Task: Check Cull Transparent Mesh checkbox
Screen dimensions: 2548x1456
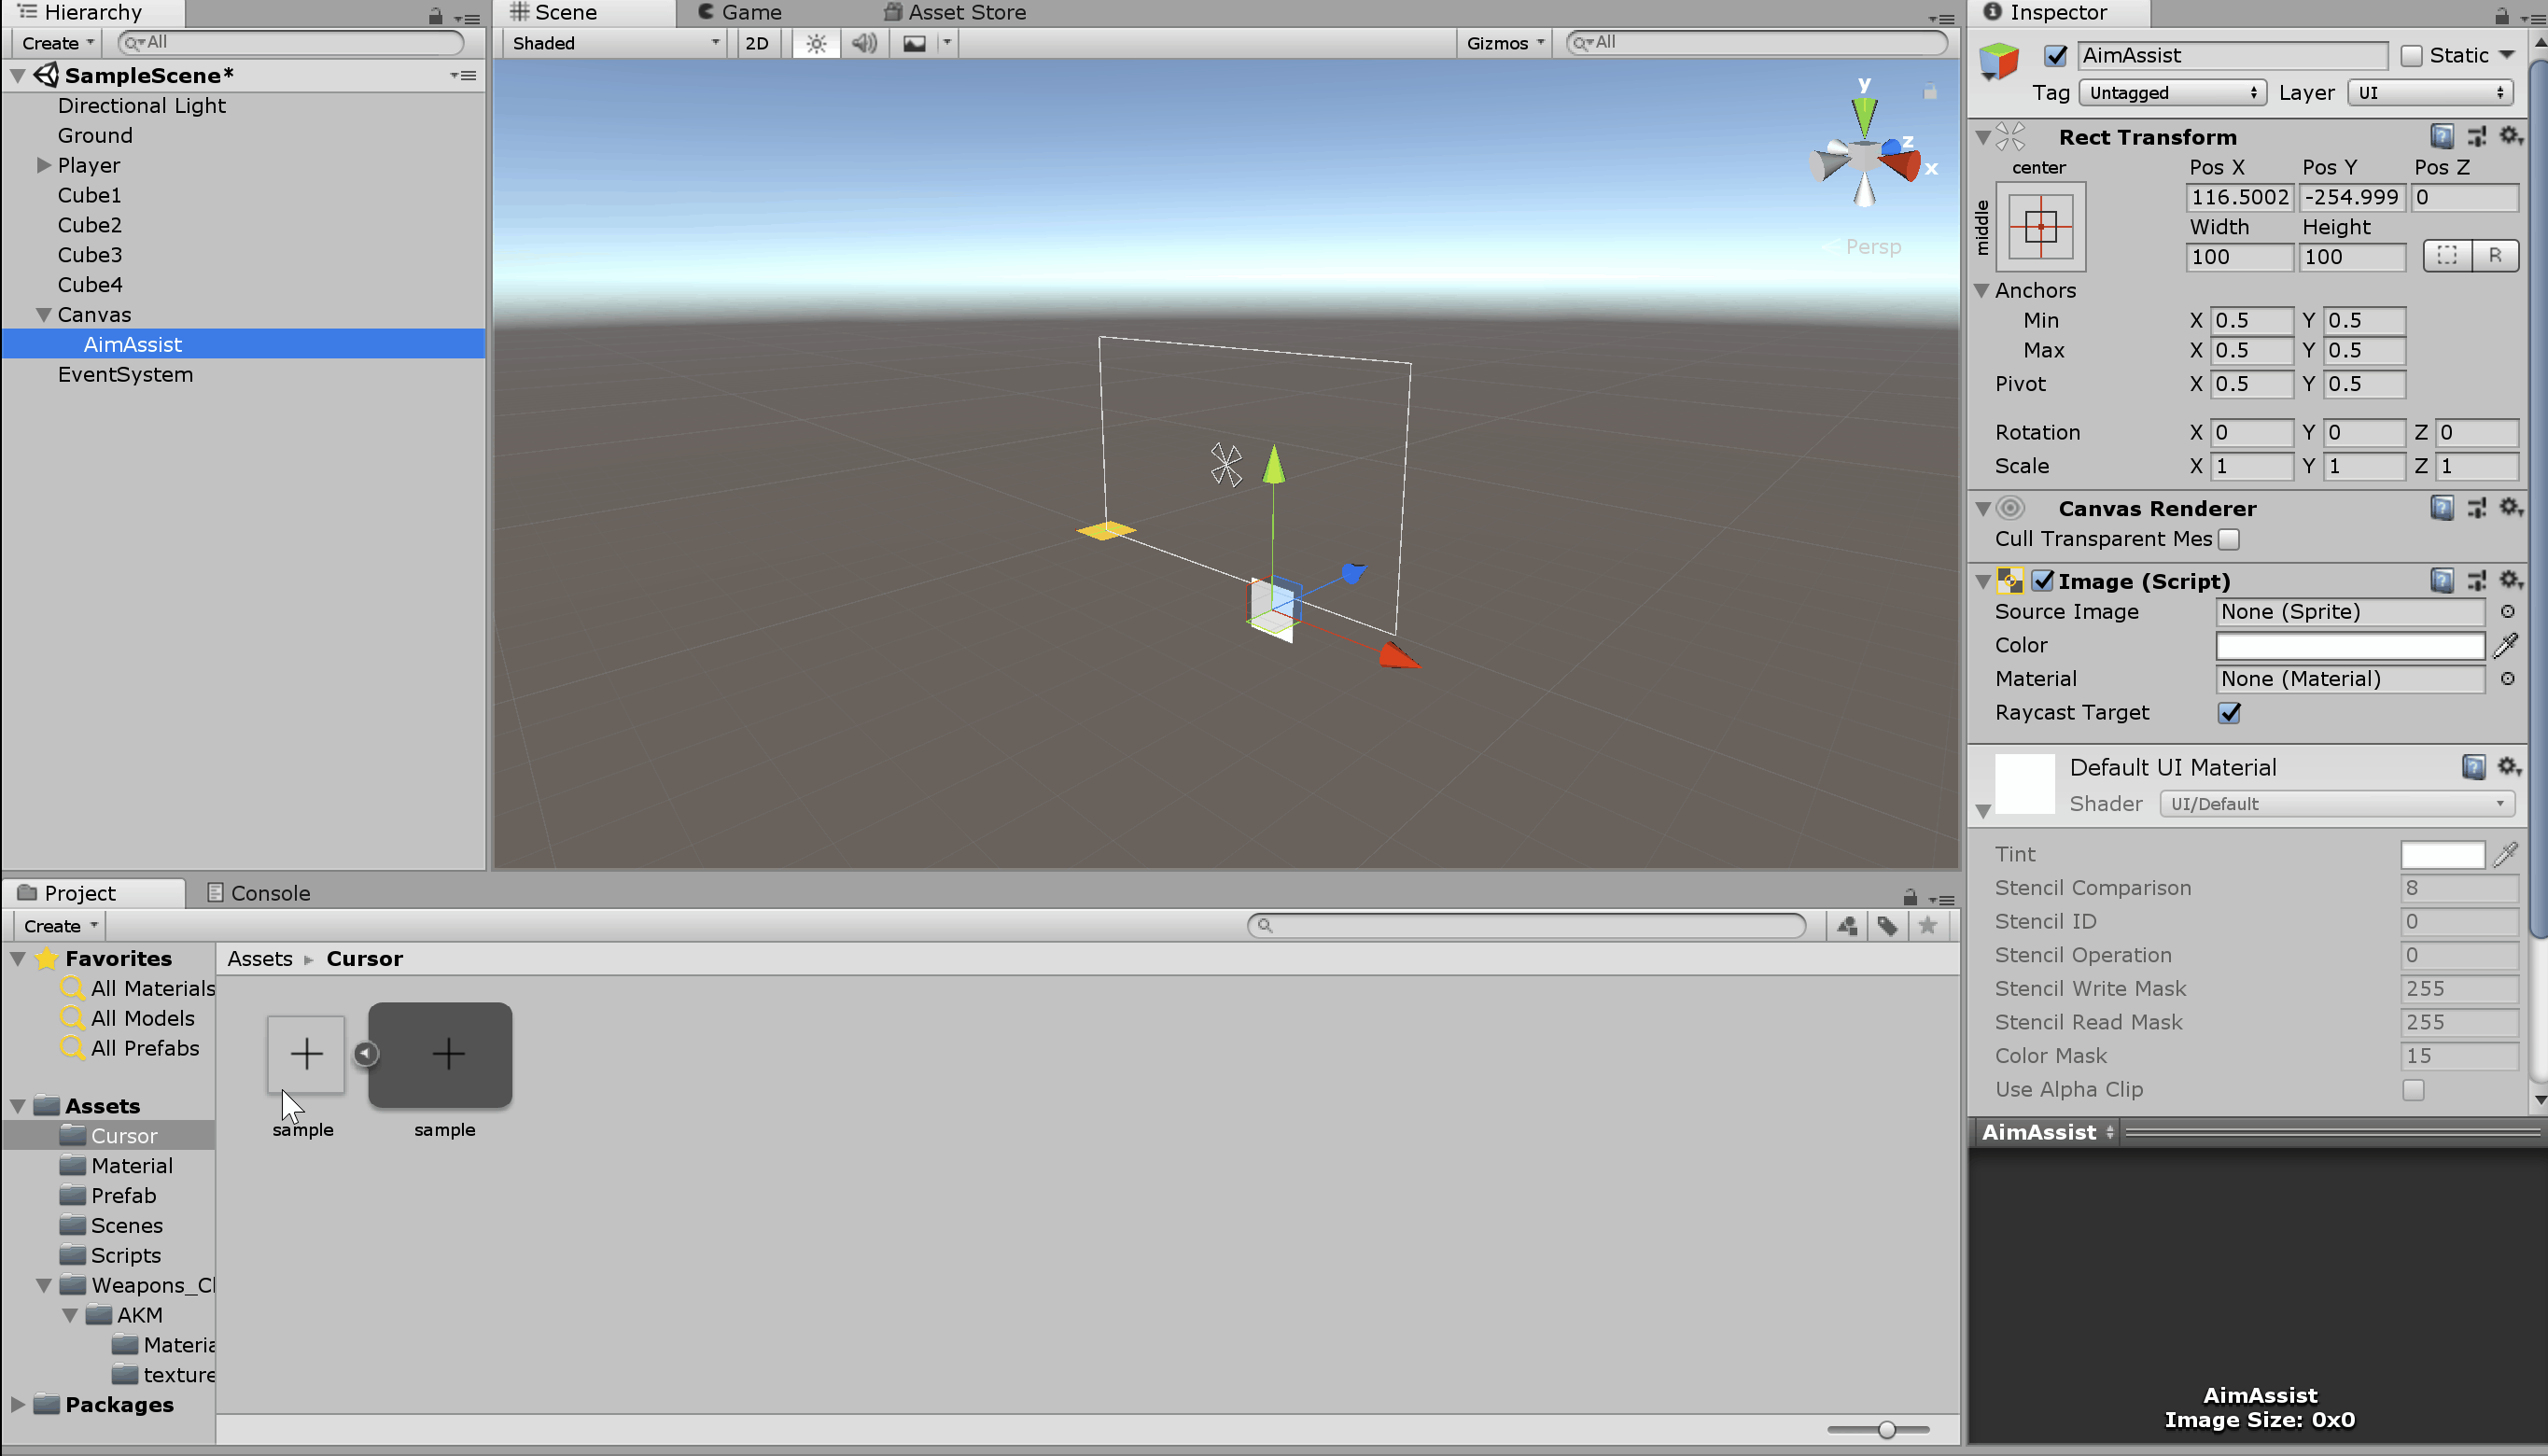Action: click(x=2229, y=539)
